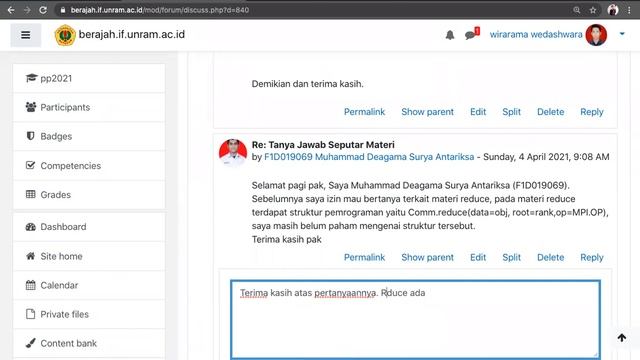
Task: Click Permalink under 'Demikian dan terima kasih' post
Action: (364, 112)
